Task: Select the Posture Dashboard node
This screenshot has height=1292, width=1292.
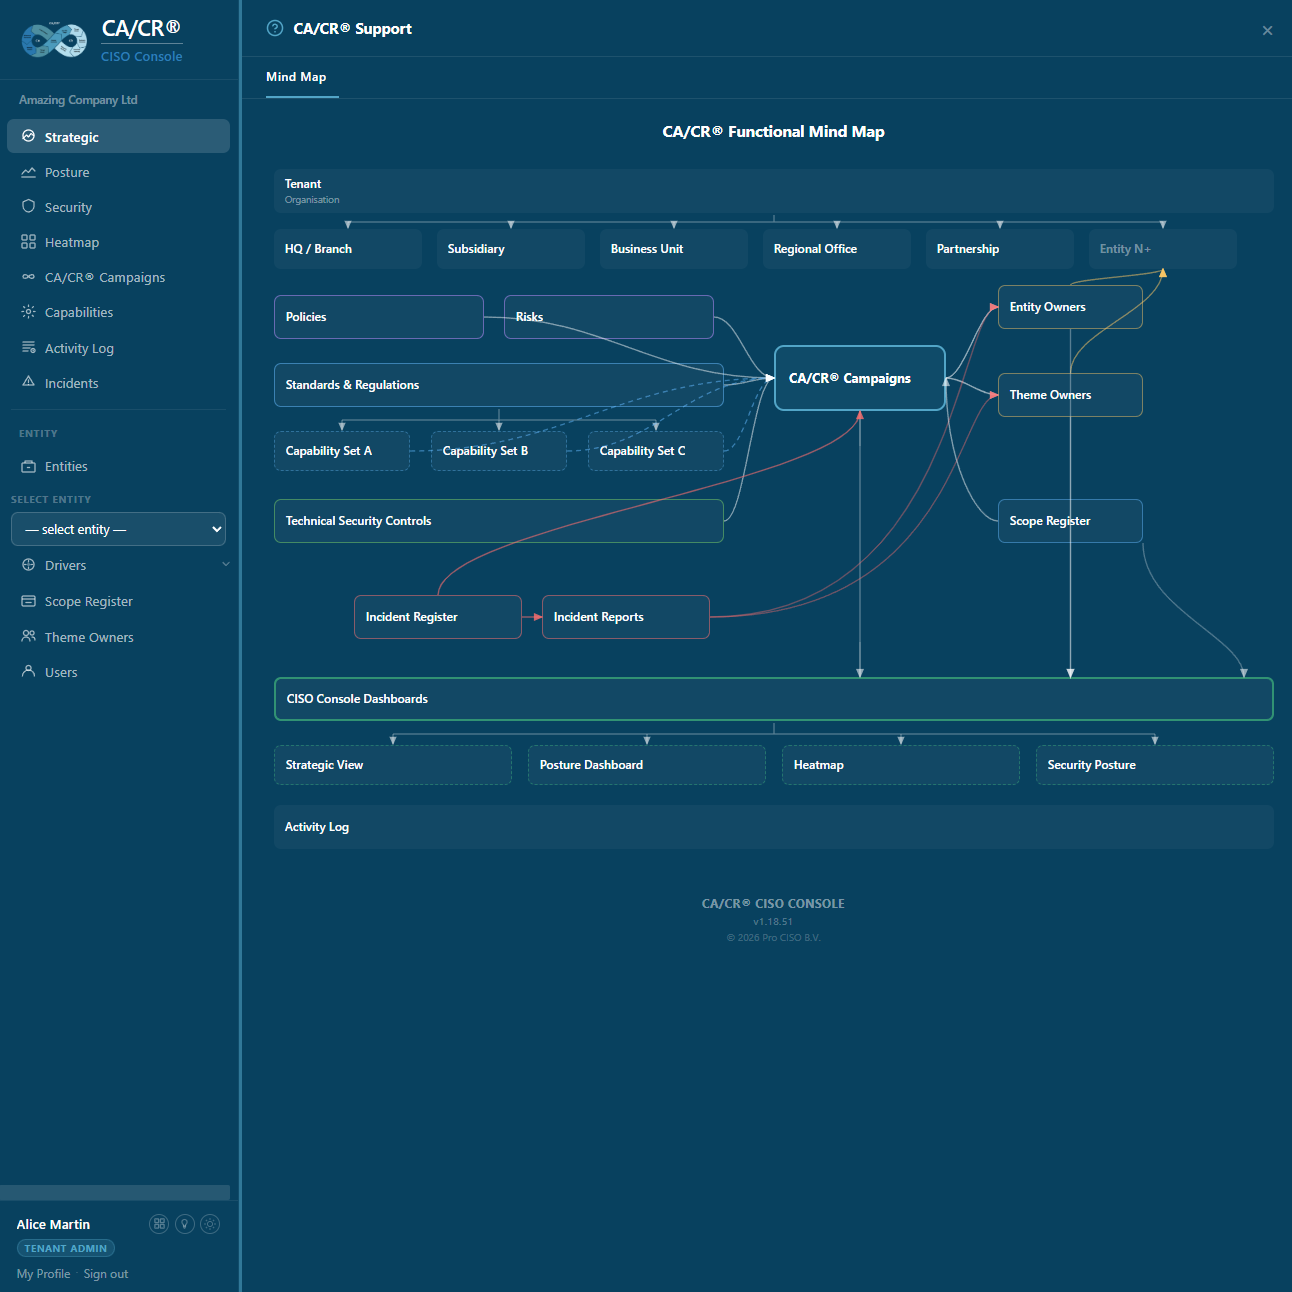Action: point(647,765)
